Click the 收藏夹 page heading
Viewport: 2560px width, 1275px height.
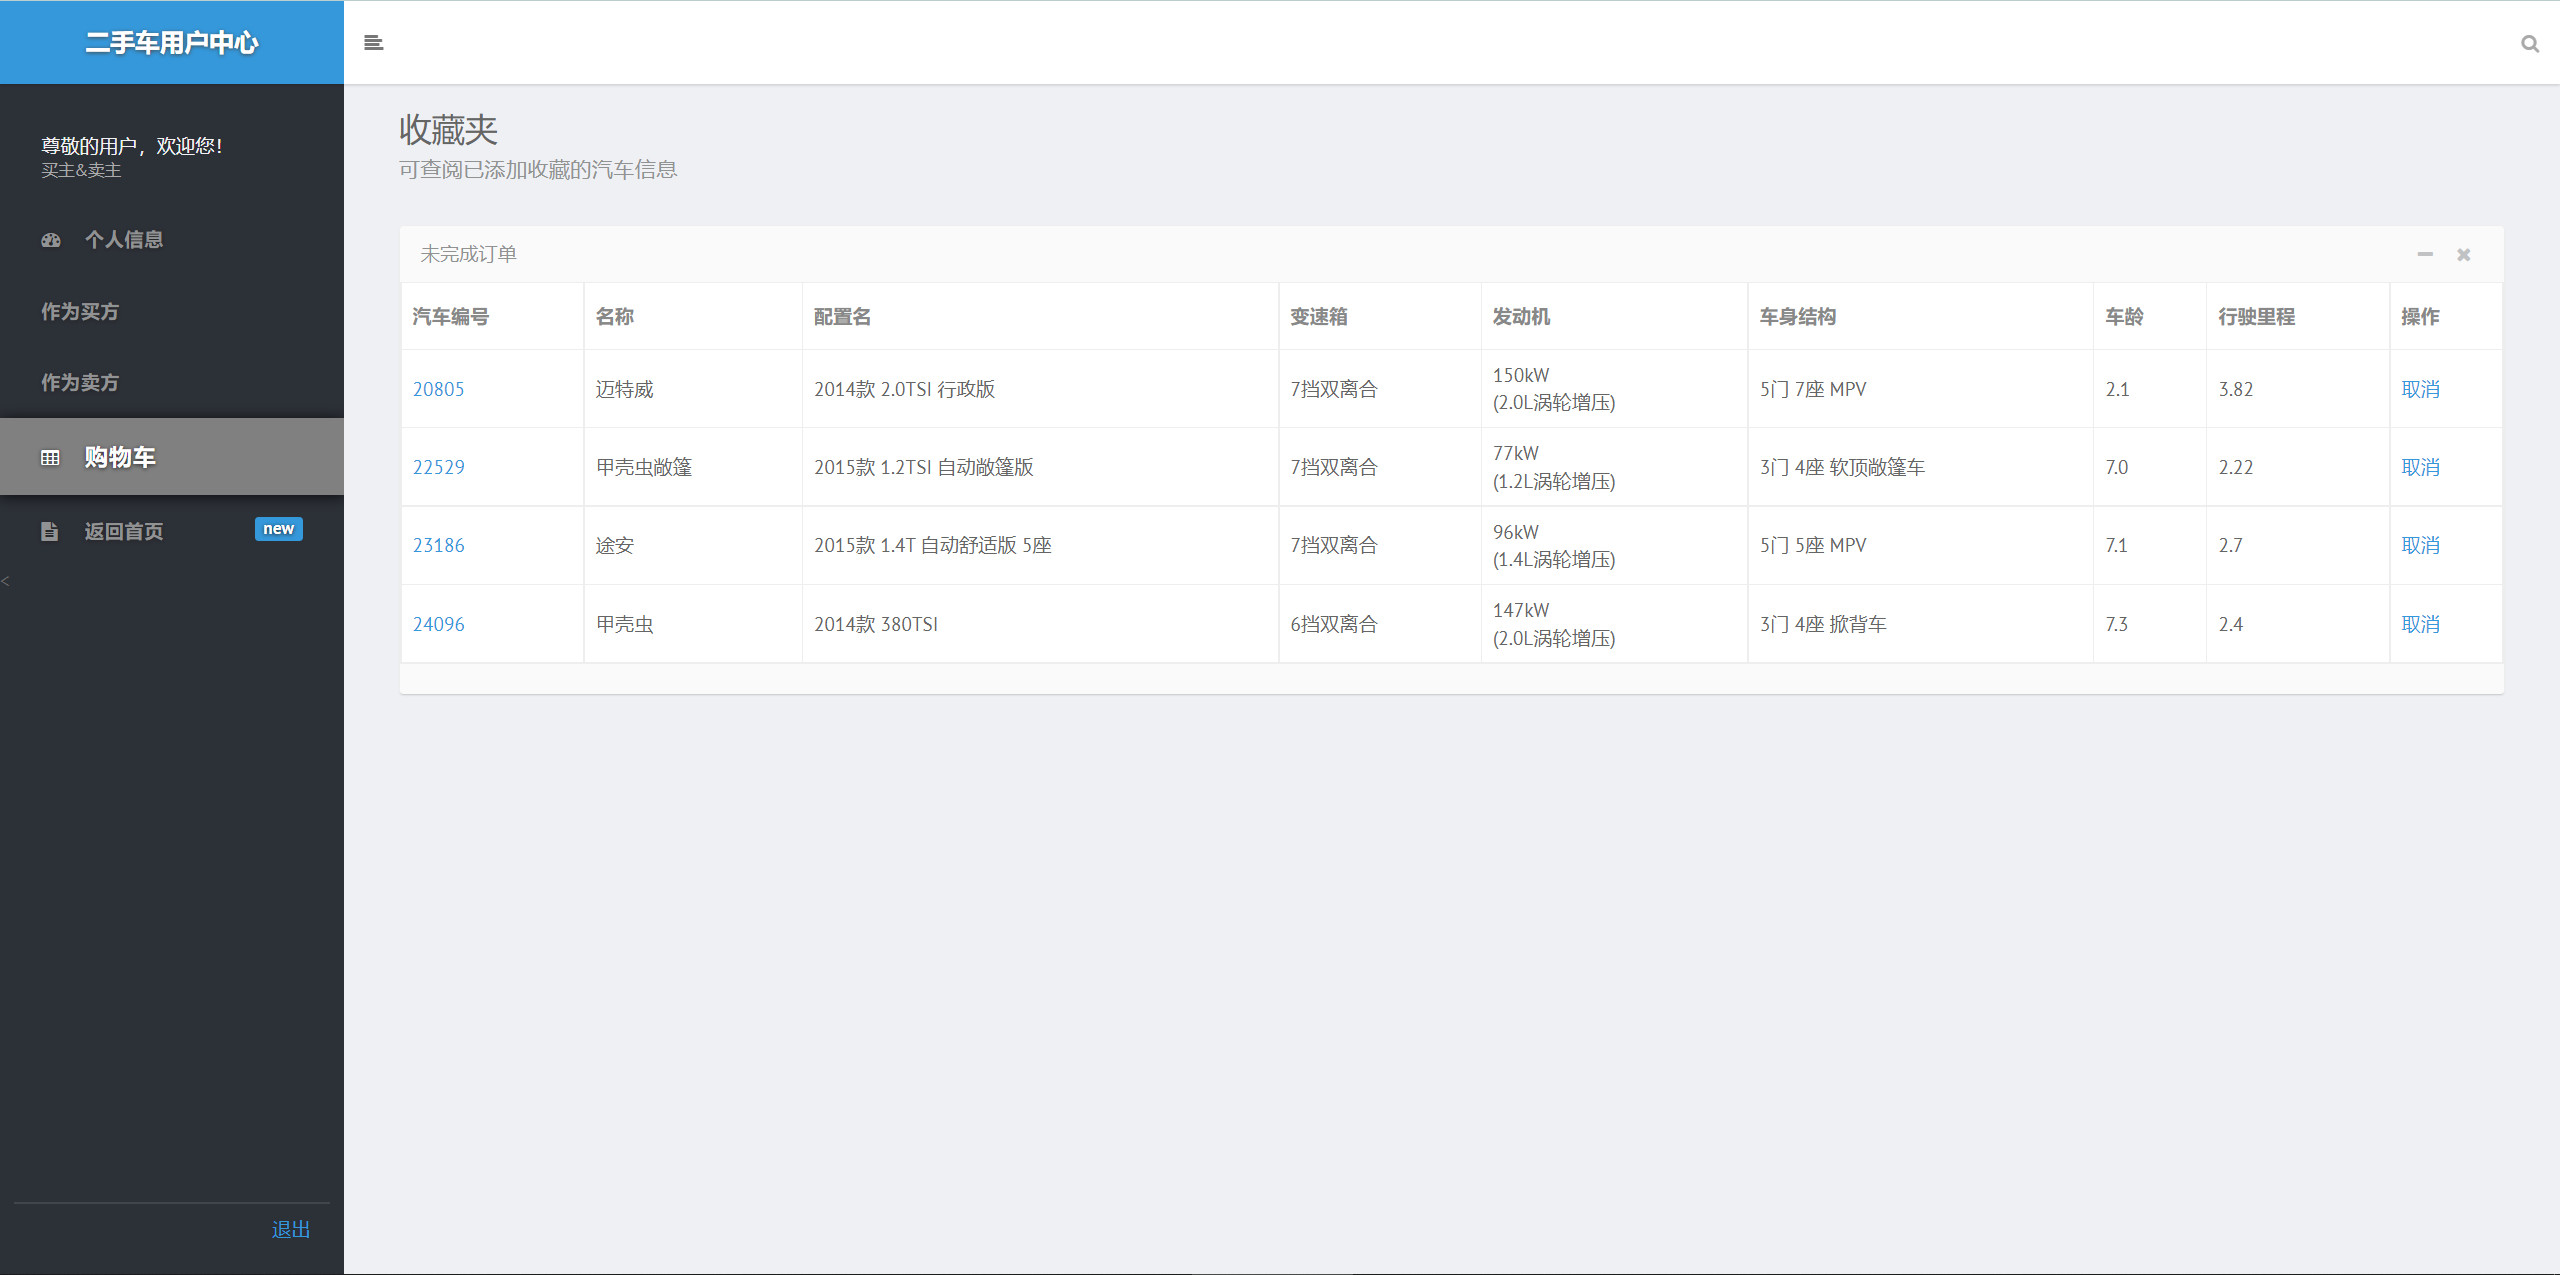pyautogui.click(x=448, y=130)
